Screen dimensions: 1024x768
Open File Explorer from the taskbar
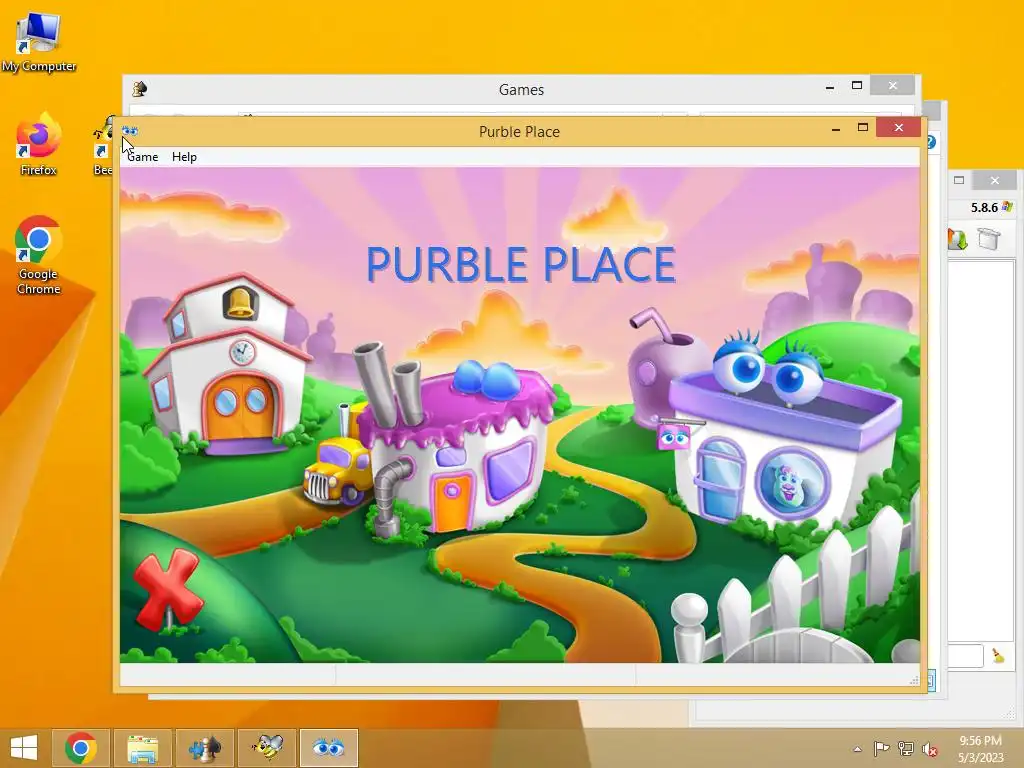click(x=142, y=748)
